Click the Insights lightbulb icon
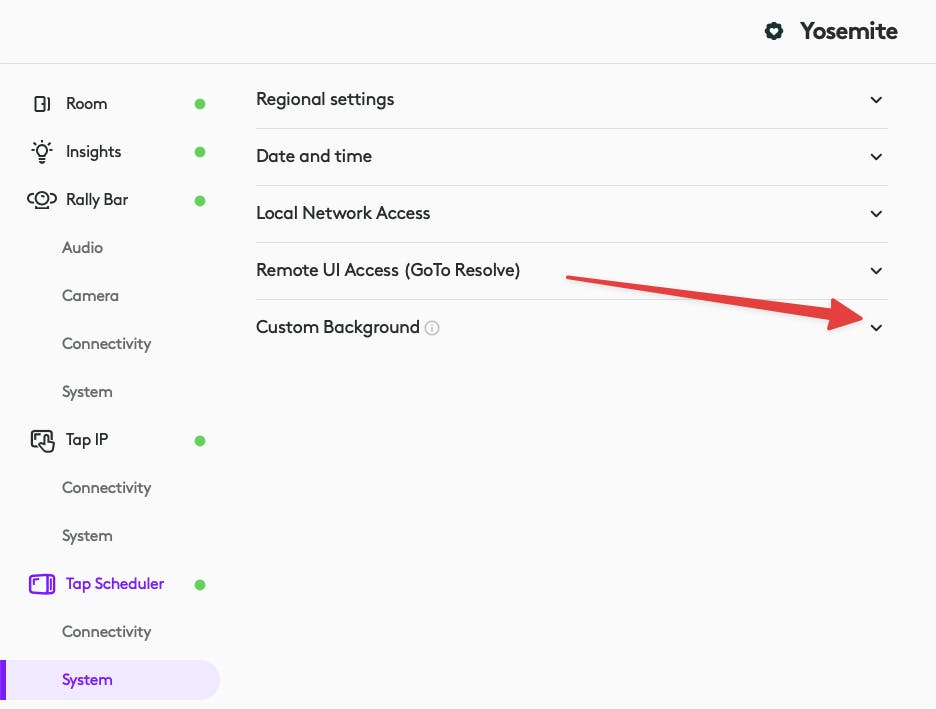Screen dimensions: 936x709 click(x=41, y=152)
